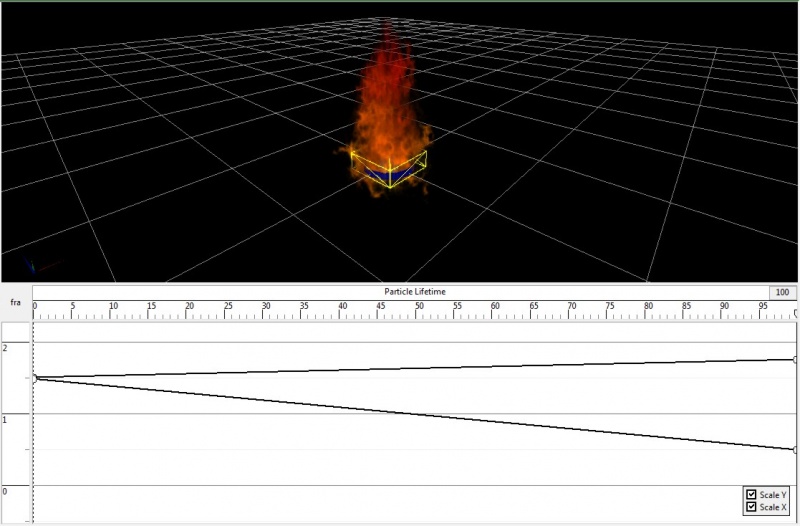Uncheck the Scale Y curve checkbox

click(751, 495)
